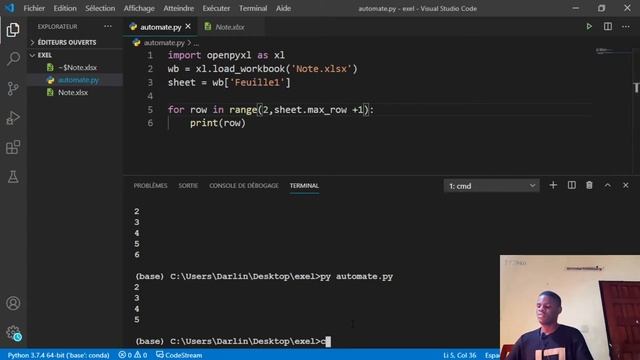The height and width of the screenshot is (360, 640).
Task: Click line number 4 in the gutter
Action: [150, 96]
